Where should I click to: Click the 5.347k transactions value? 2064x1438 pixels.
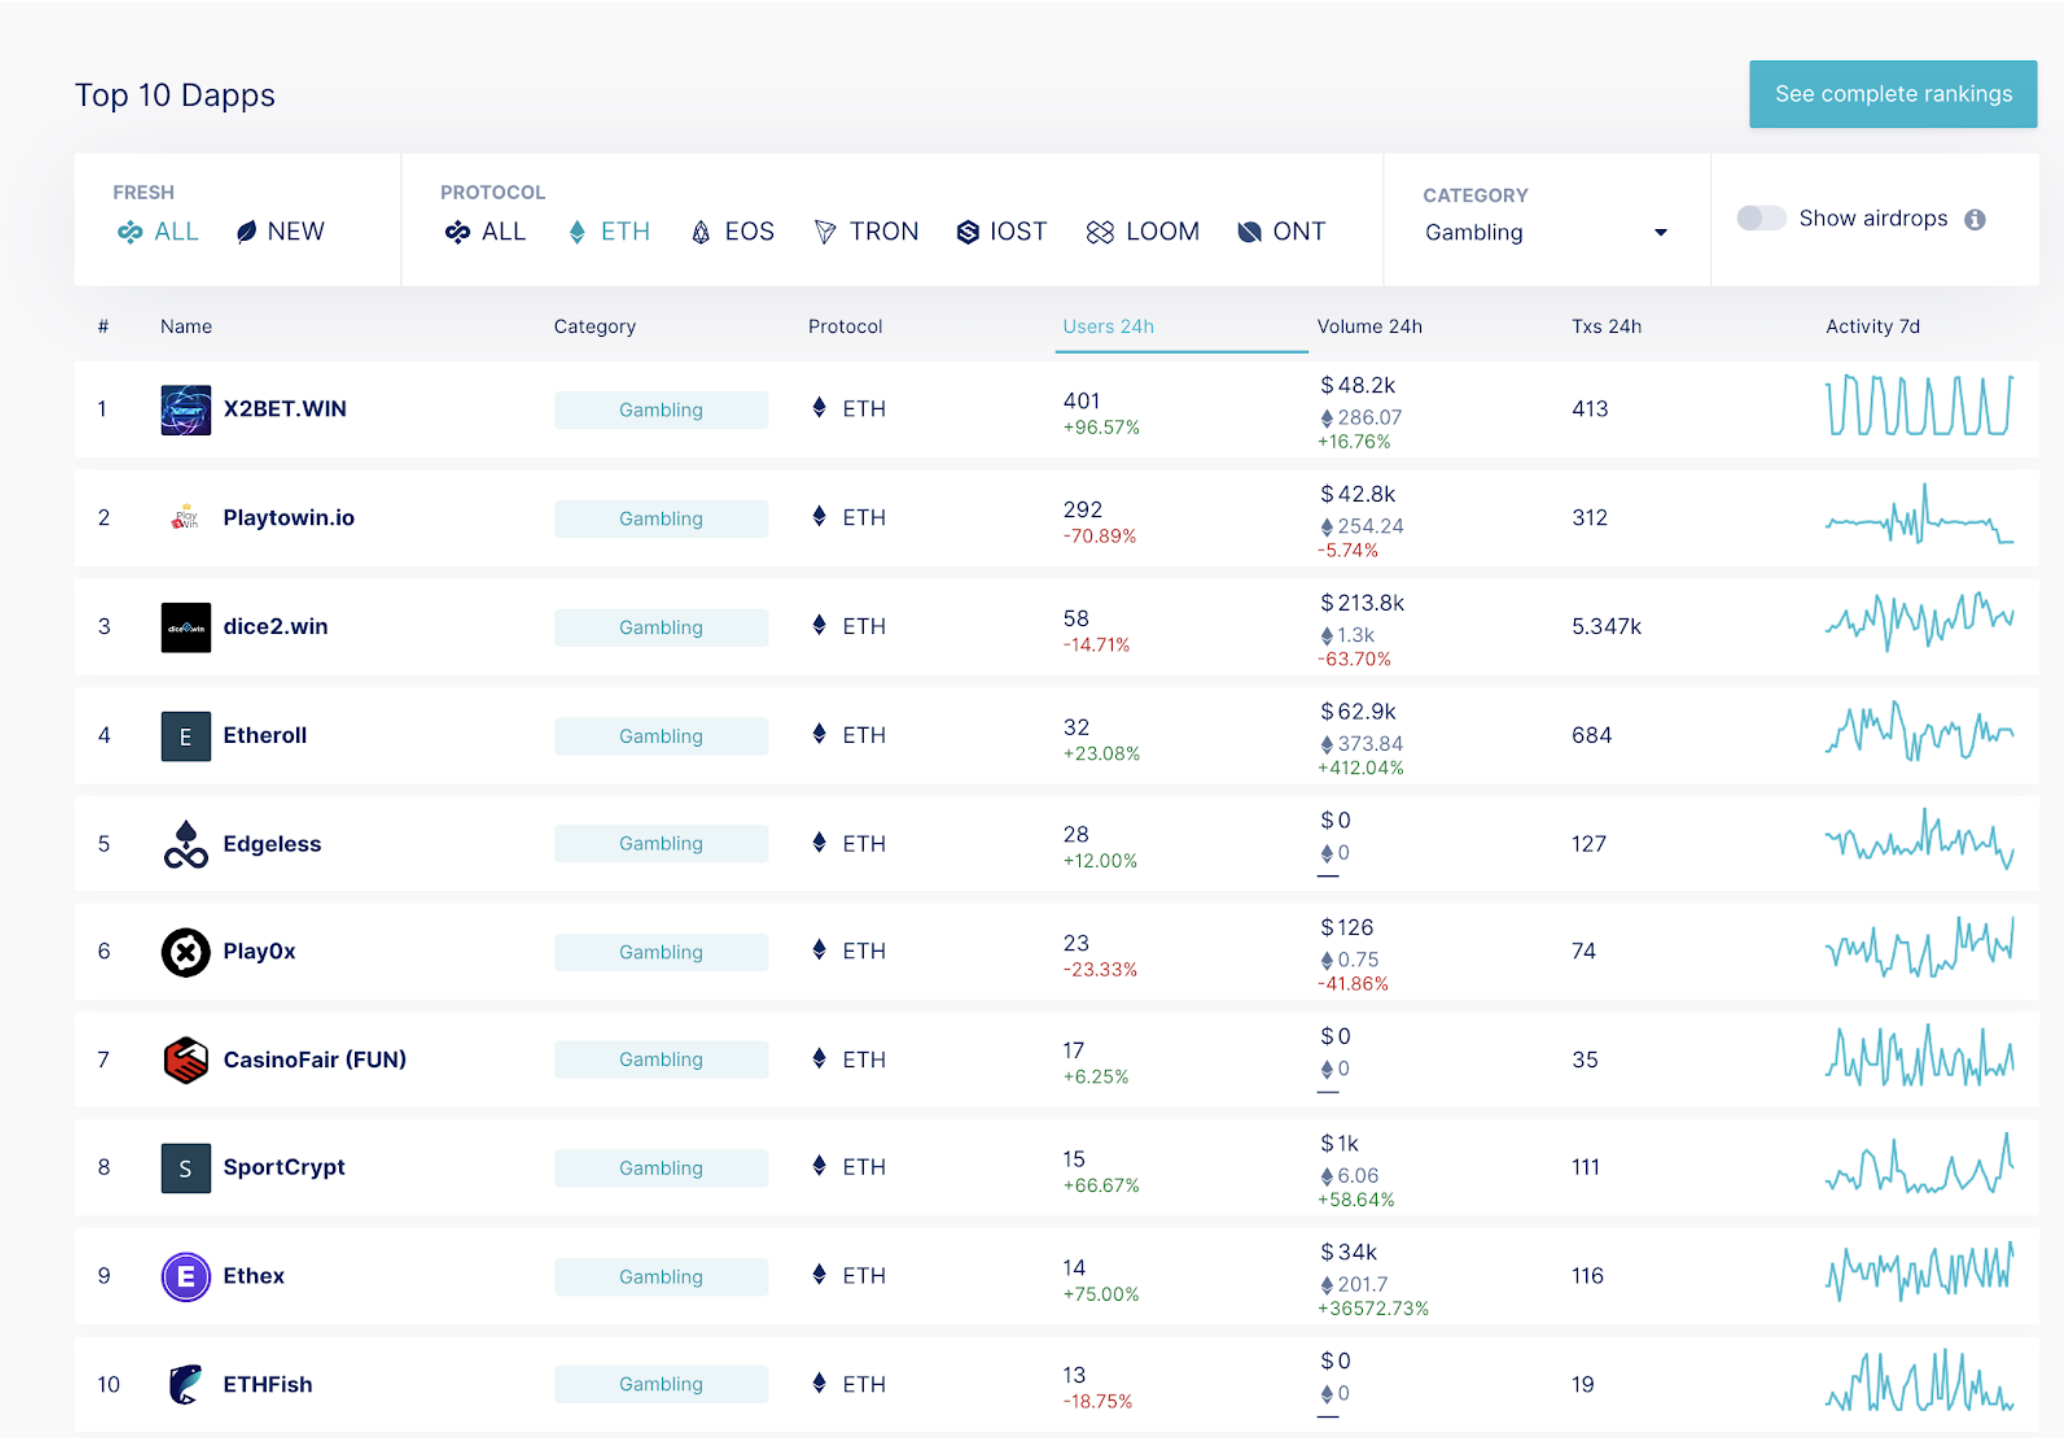[x=1606, y=627]
